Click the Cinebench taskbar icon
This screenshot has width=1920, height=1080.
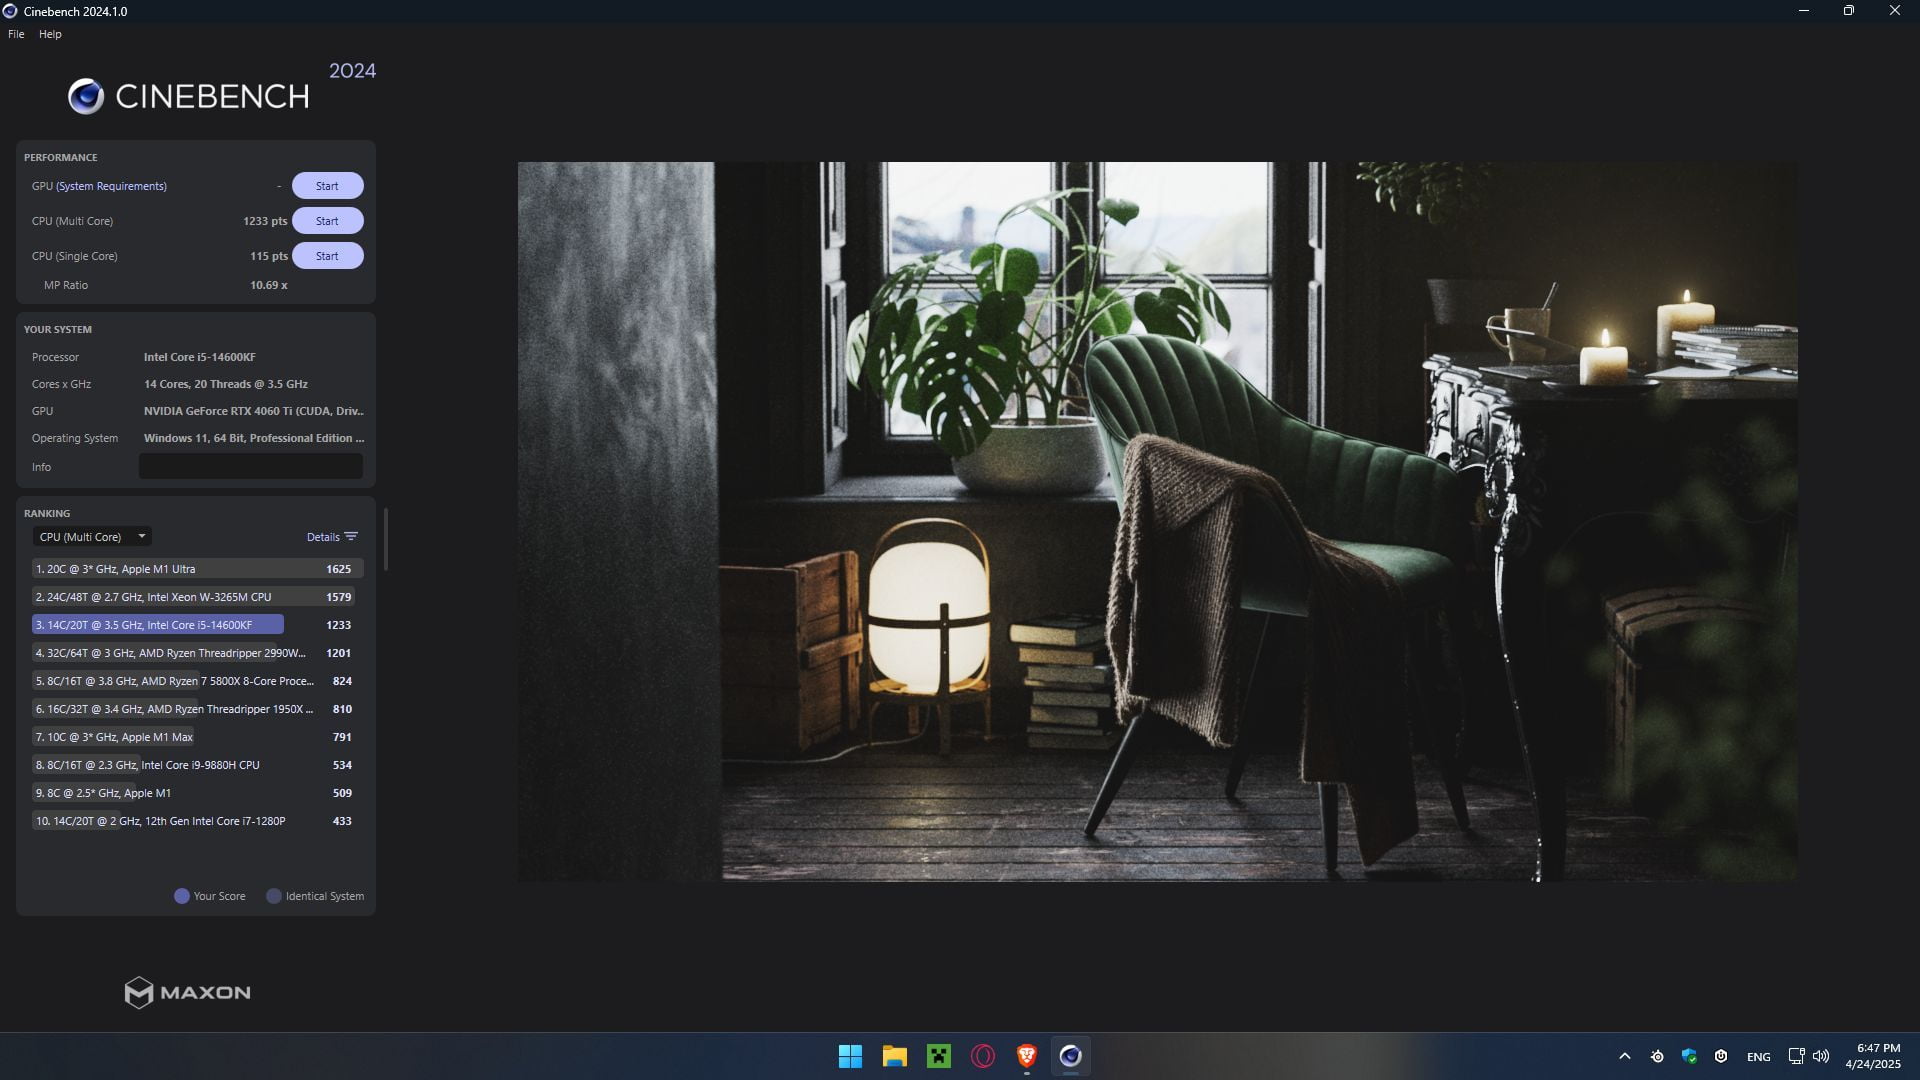click(1070, 1056)
